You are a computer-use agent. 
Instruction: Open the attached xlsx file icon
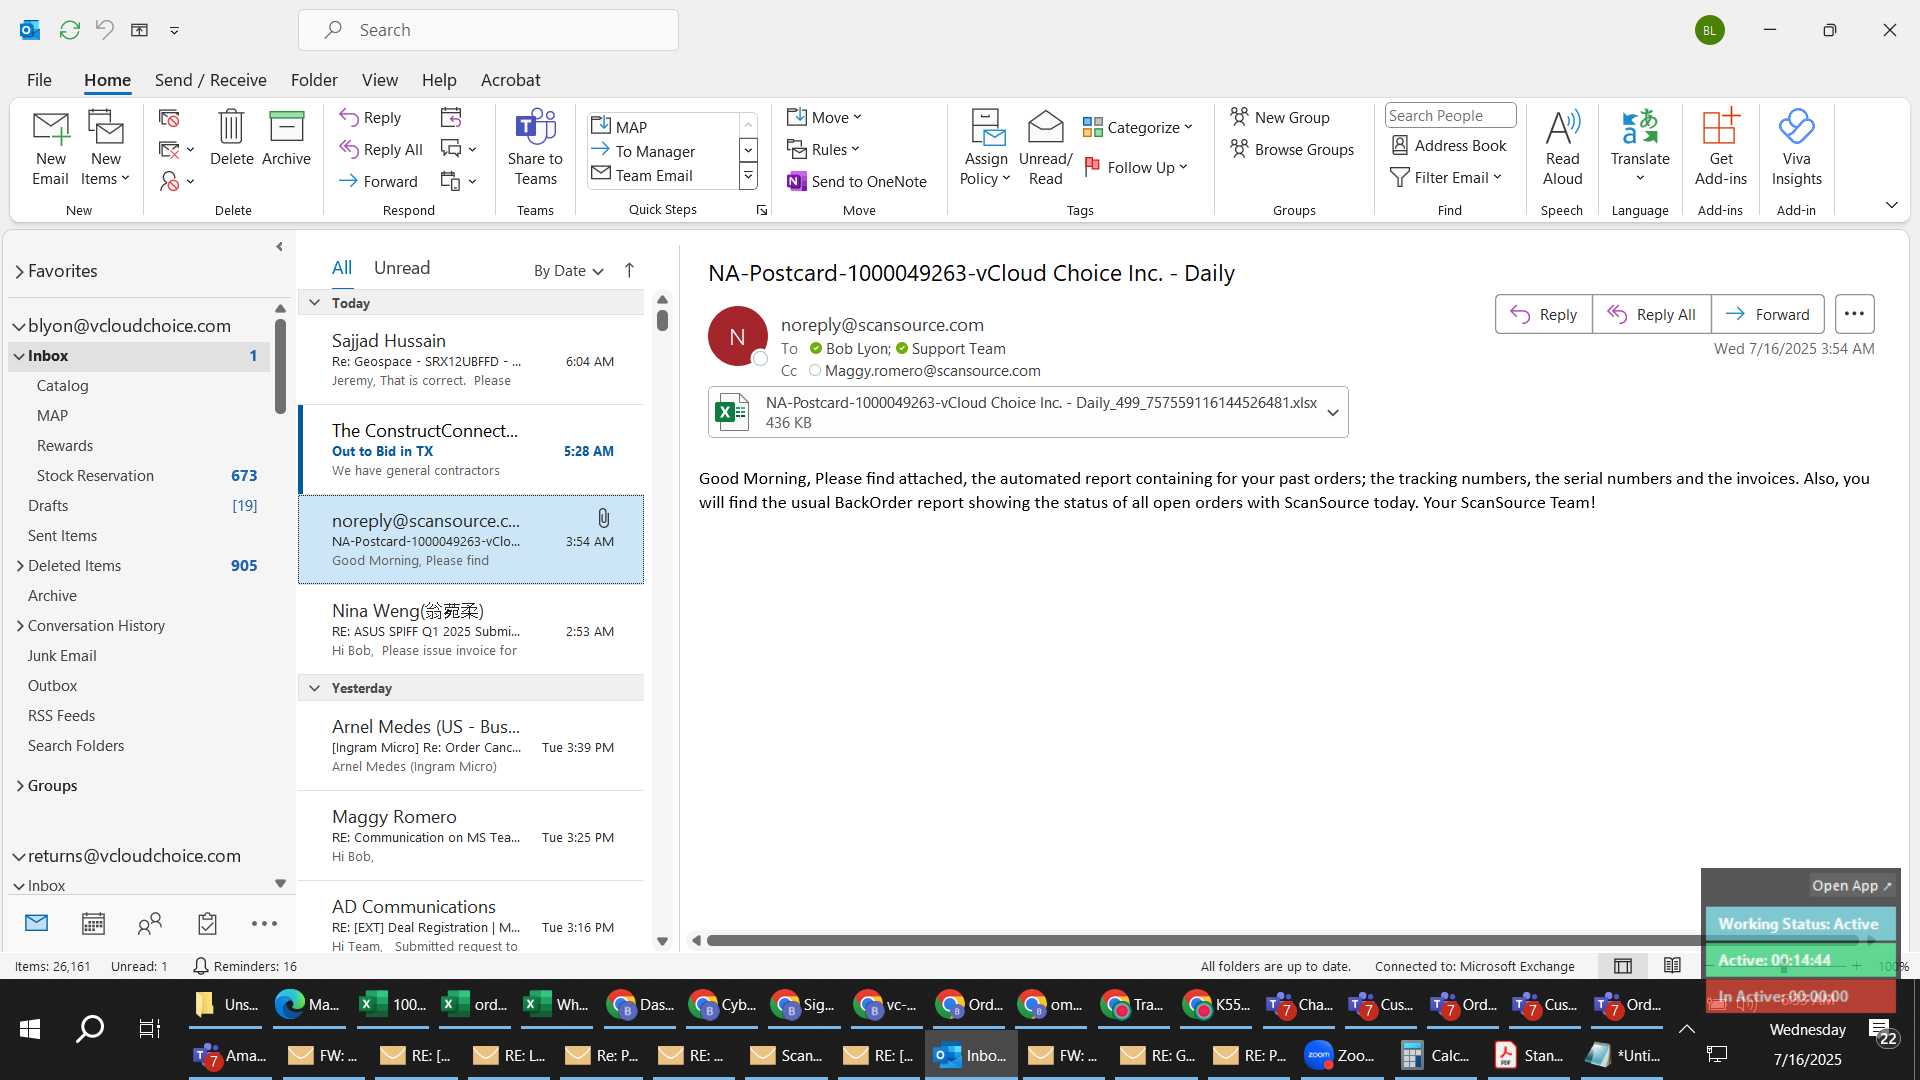(732, 412)
